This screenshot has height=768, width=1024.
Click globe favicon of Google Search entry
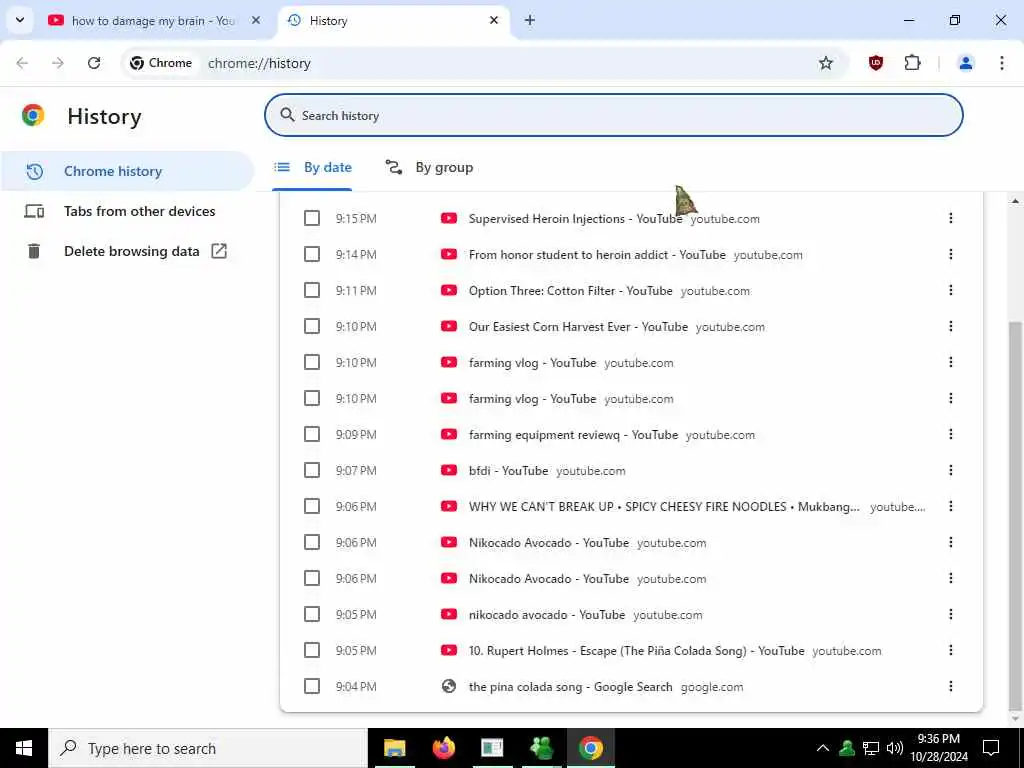(449, 686)
